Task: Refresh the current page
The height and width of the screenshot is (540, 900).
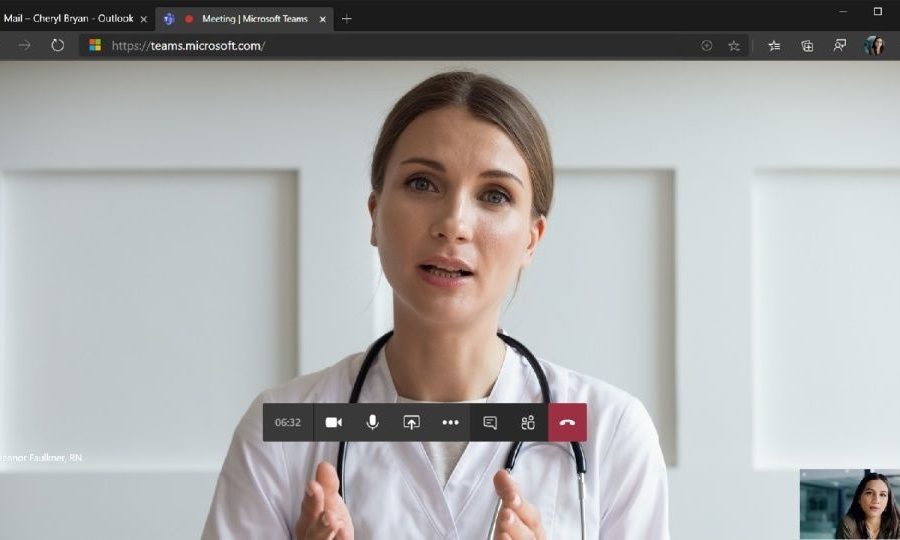Action: click(58, 45)
